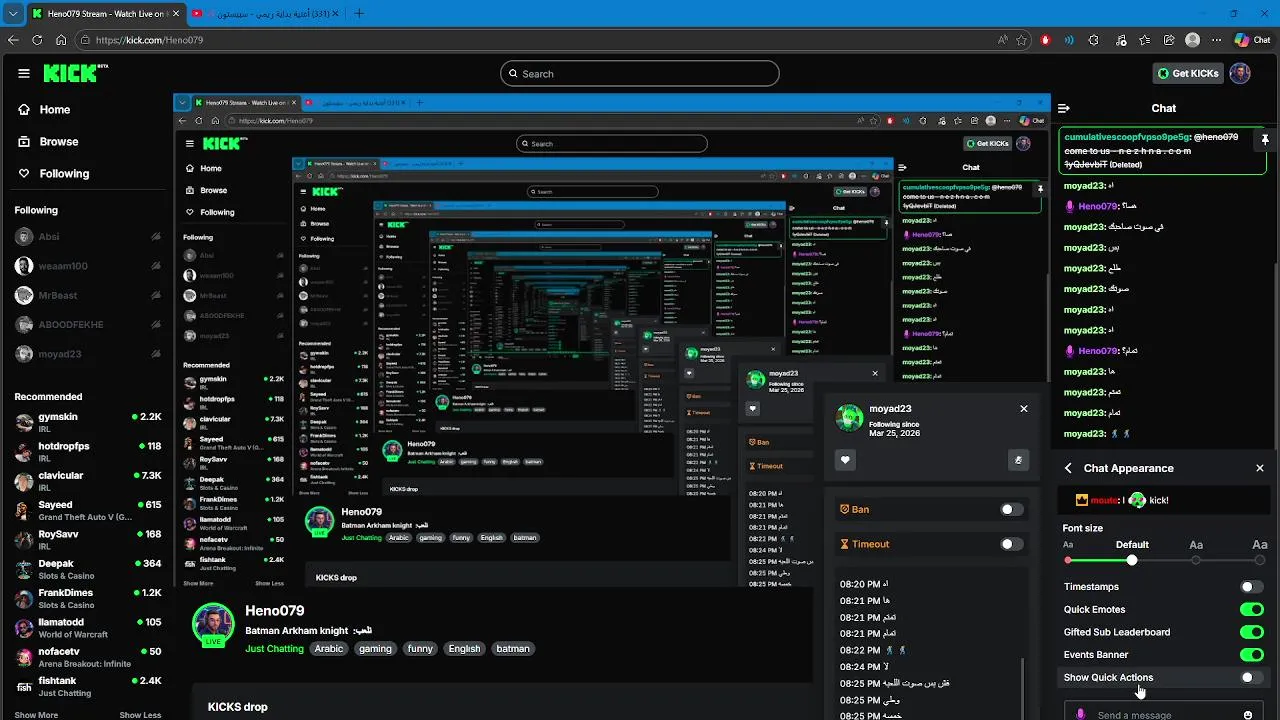Open the Kick hamburger sidebar menu

pyautogui.click(x=24, y=73)
